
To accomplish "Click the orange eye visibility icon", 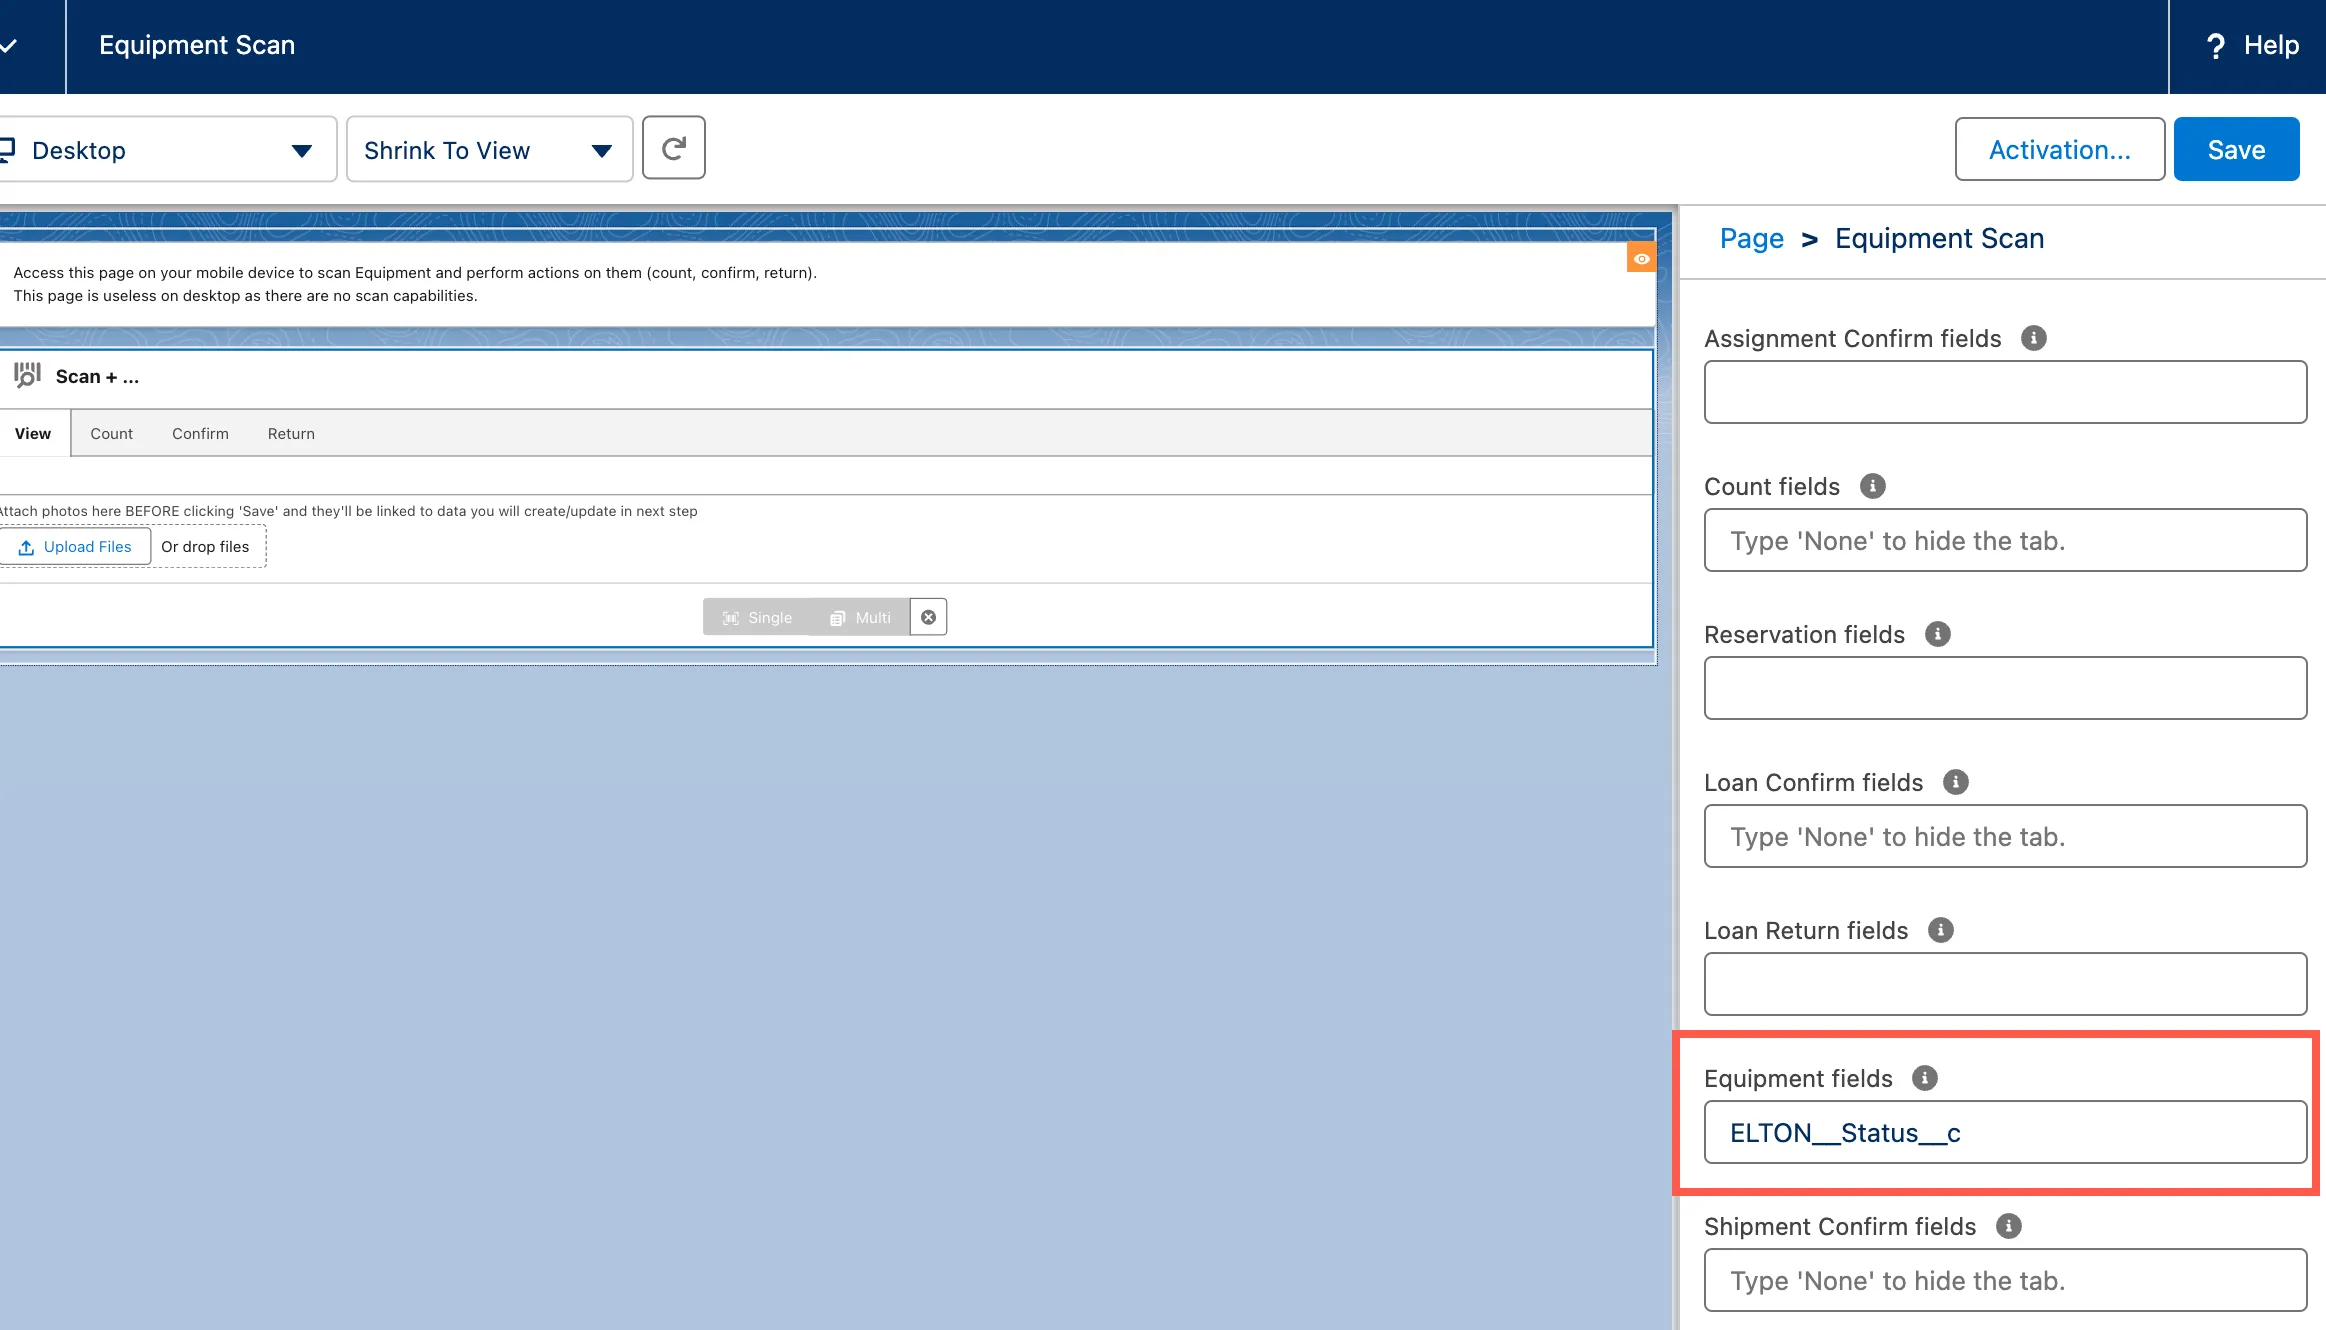I will click(x=1641, y=258).
